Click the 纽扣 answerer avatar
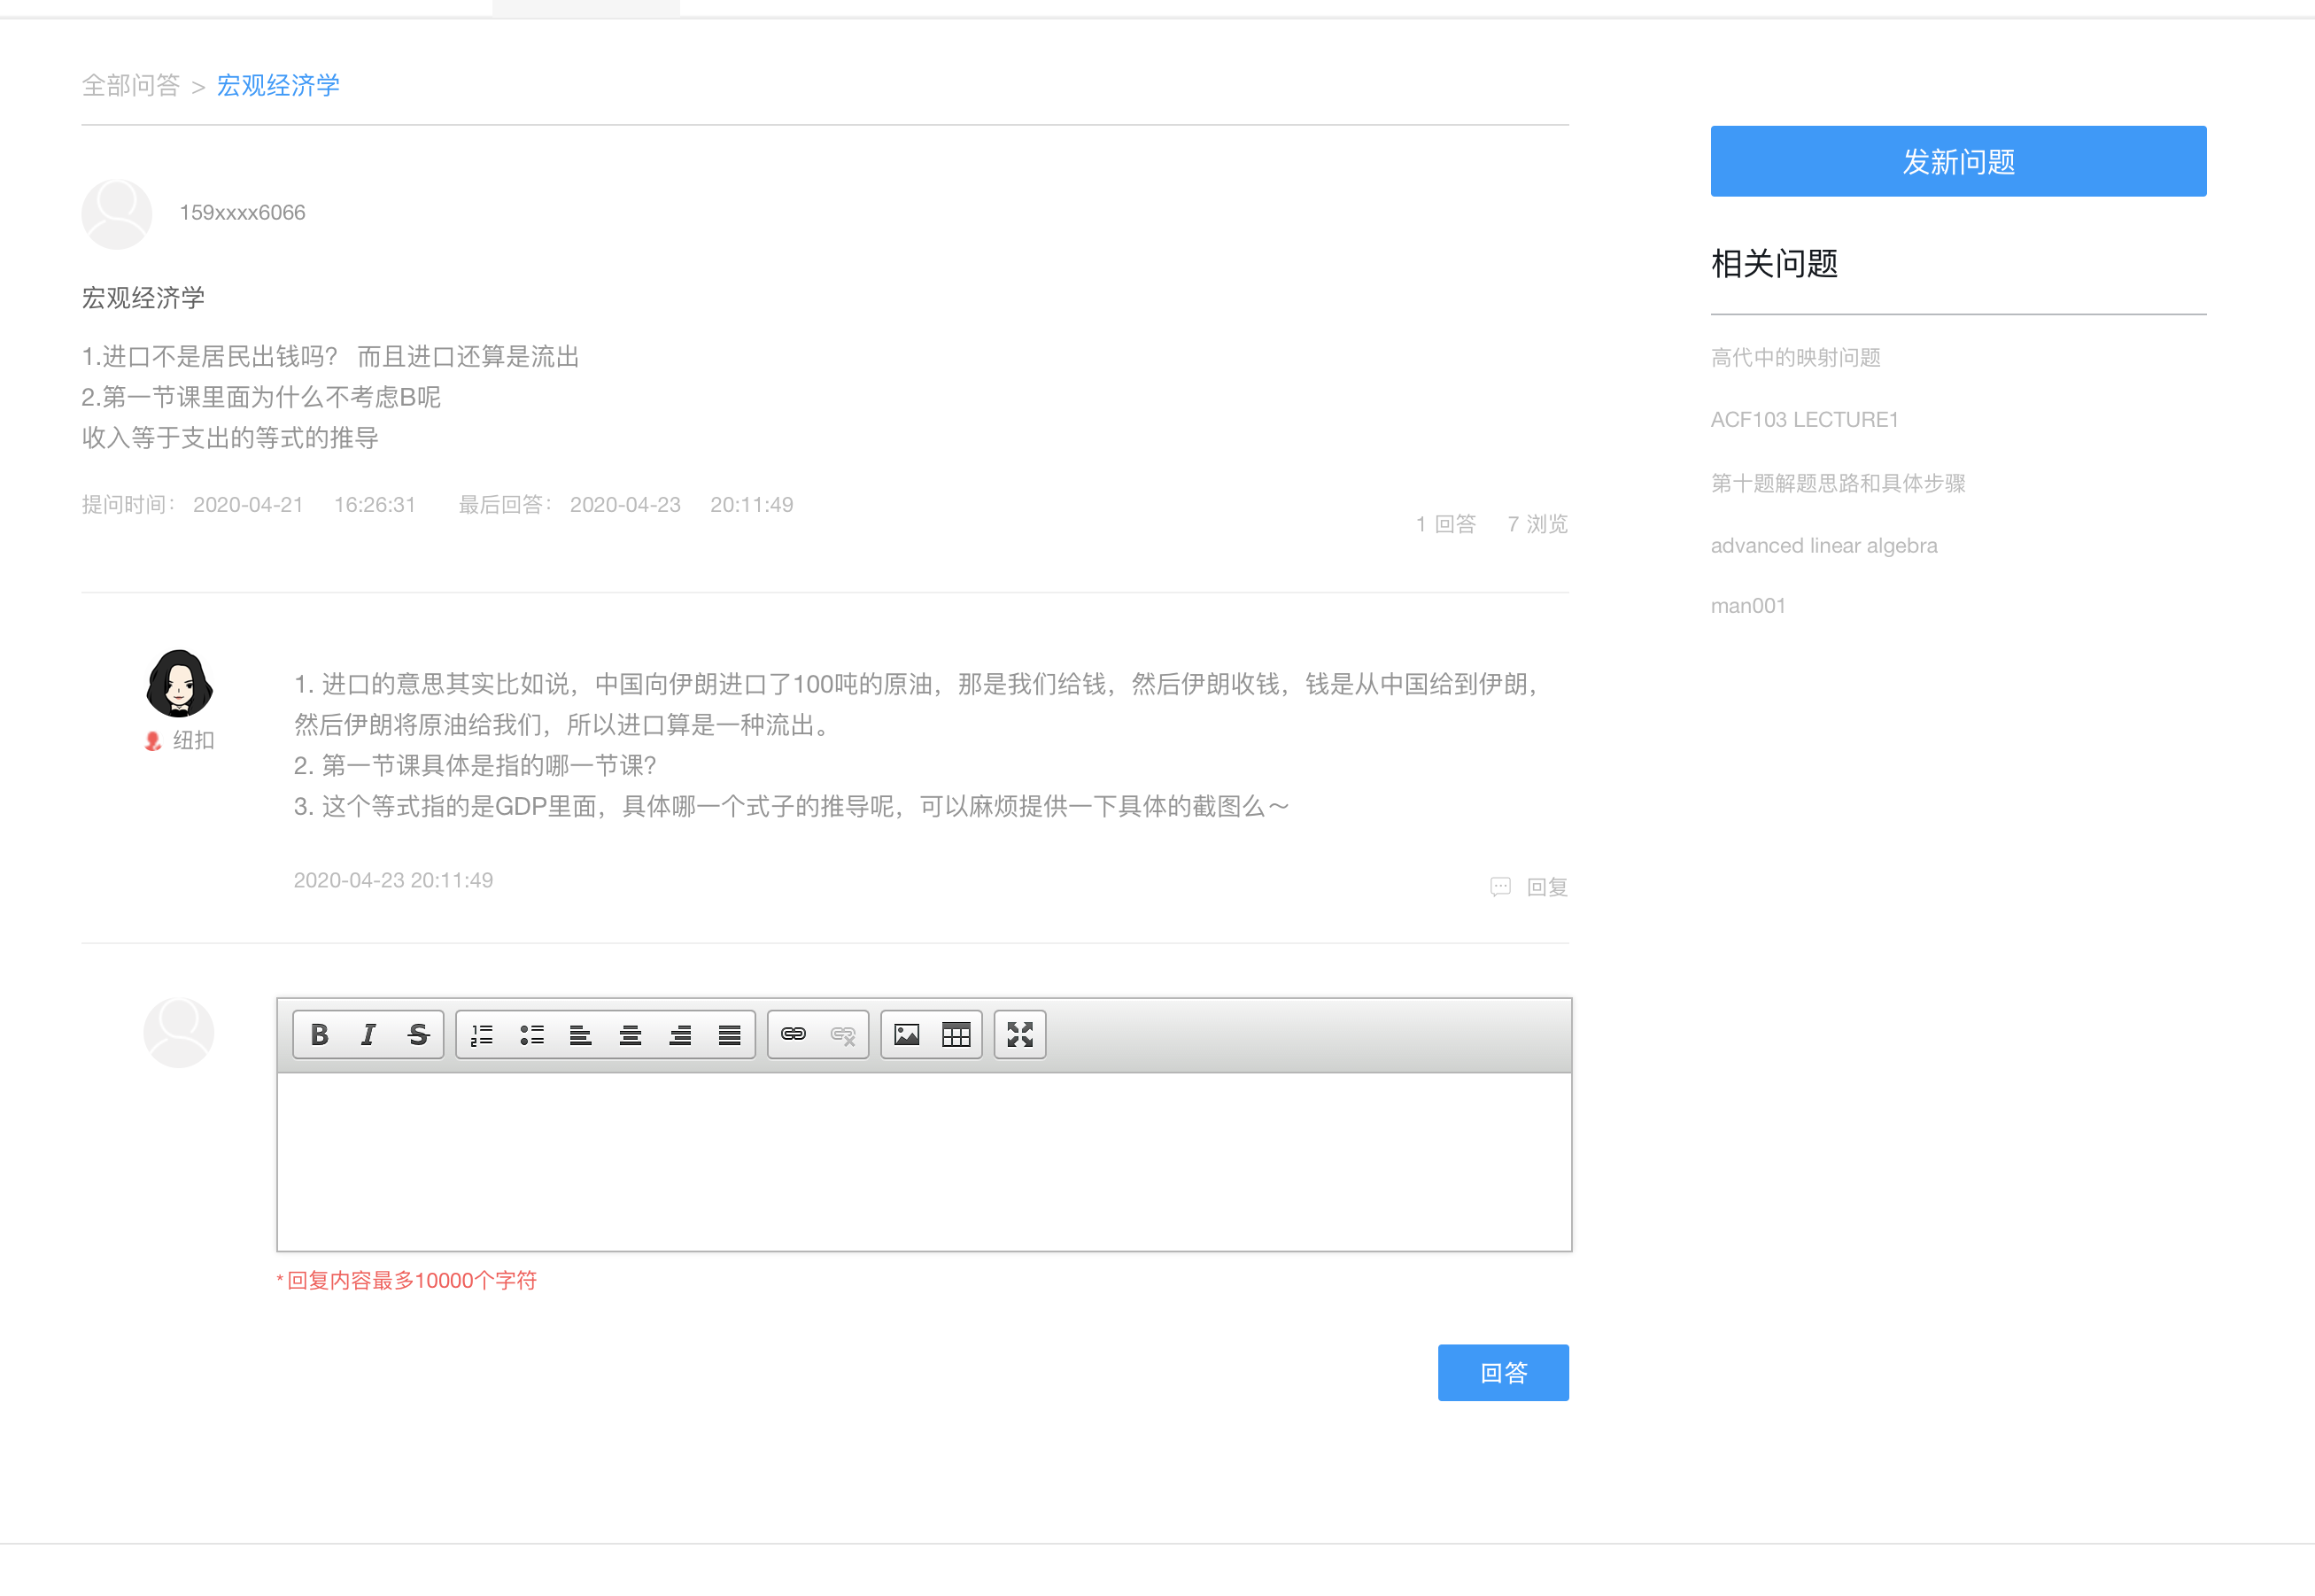Image resolution: width=2315 pixels, height=1596 pixels. pyautogui.click(x=180, y=684)
